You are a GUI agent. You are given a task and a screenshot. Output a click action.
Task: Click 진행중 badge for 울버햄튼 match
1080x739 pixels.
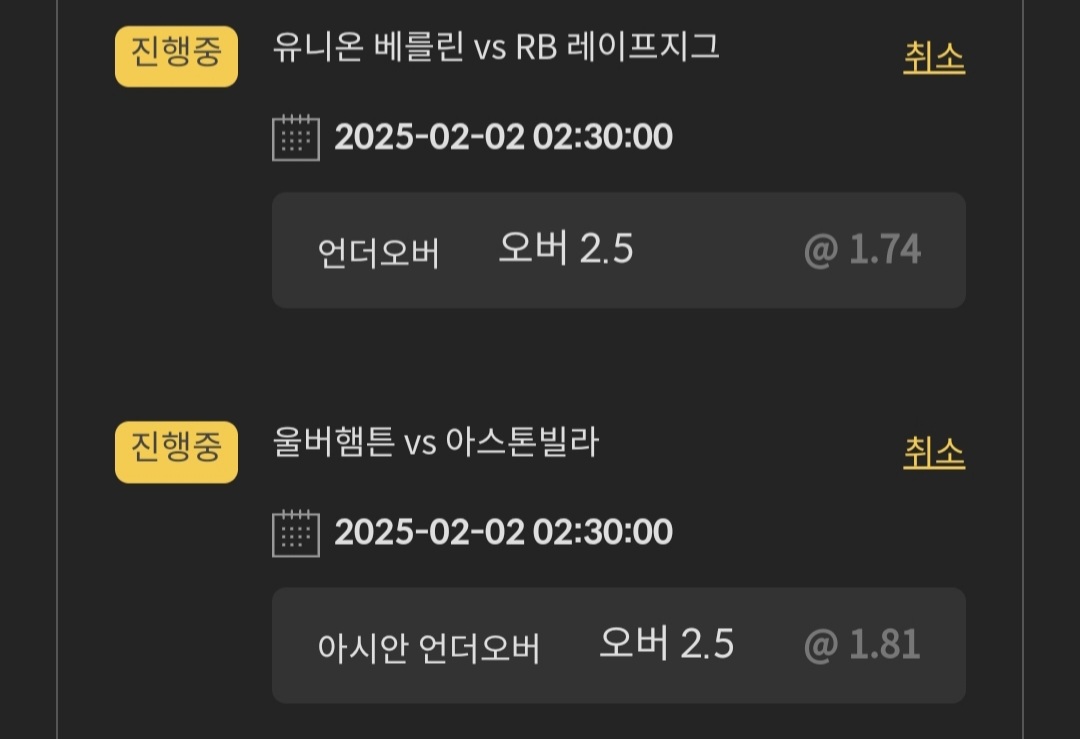point(176,452)
